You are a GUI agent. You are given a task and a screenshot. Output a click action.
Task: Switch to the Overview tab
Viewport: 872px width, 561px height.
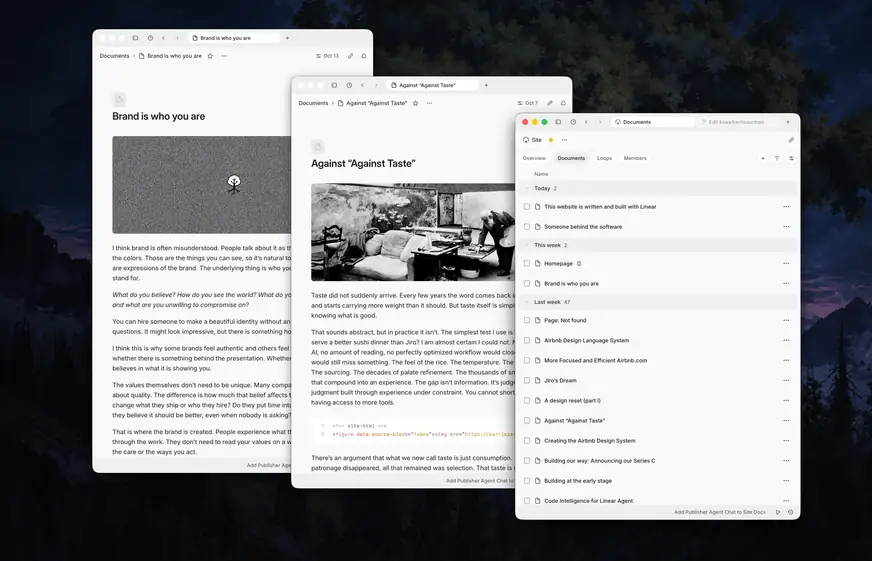pyautogui.click(x=534, y=158)
